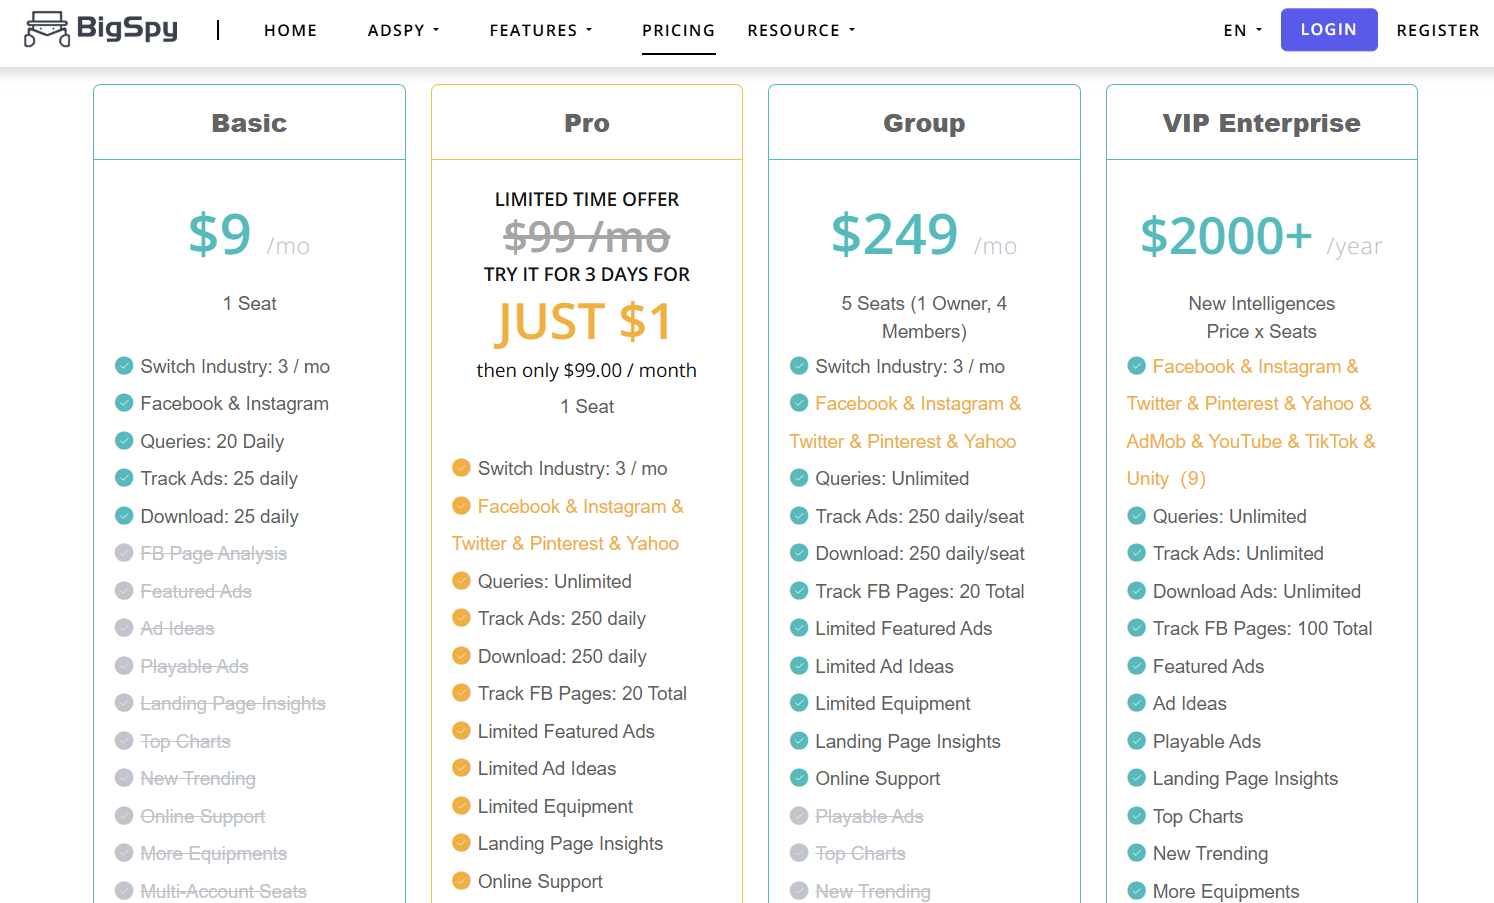Click greyed check icon beside Basic Online Support
This screenshot has height=903, width=1494.
pyautogui.click(x=124, y=816)
